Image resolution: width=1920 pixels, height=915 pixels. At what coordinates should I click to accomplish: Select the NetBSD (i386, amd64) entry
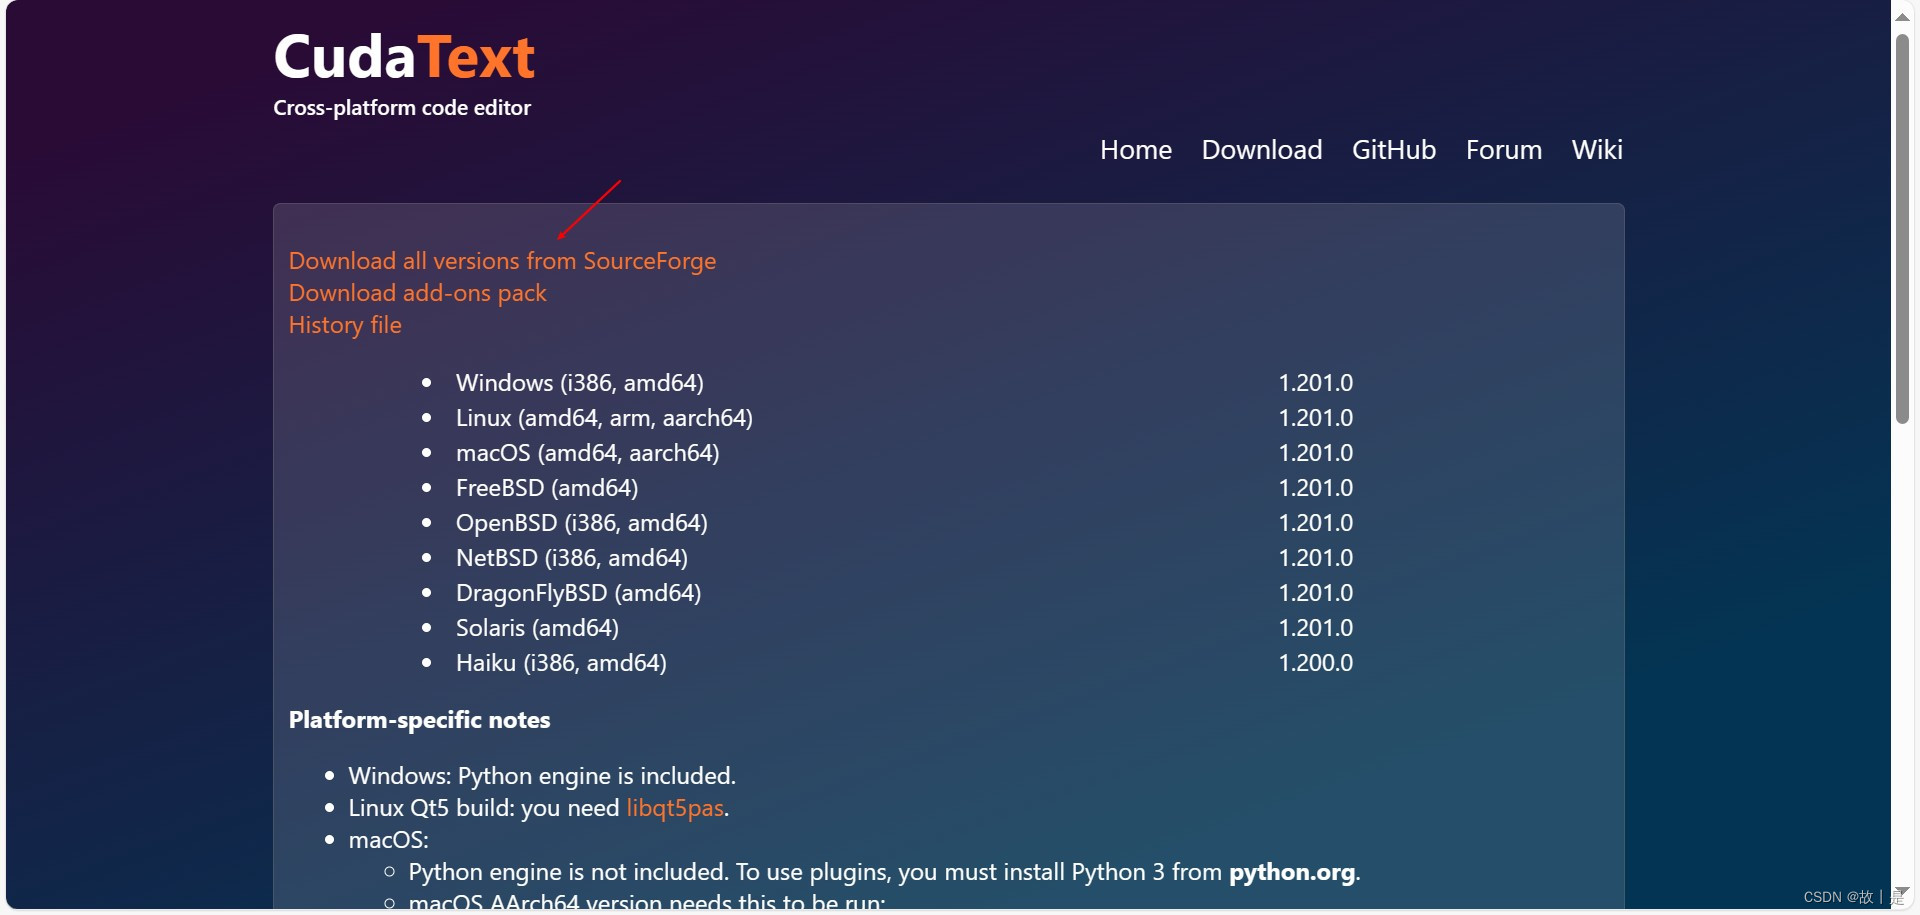pyautogui.click(x=571, y=558)
